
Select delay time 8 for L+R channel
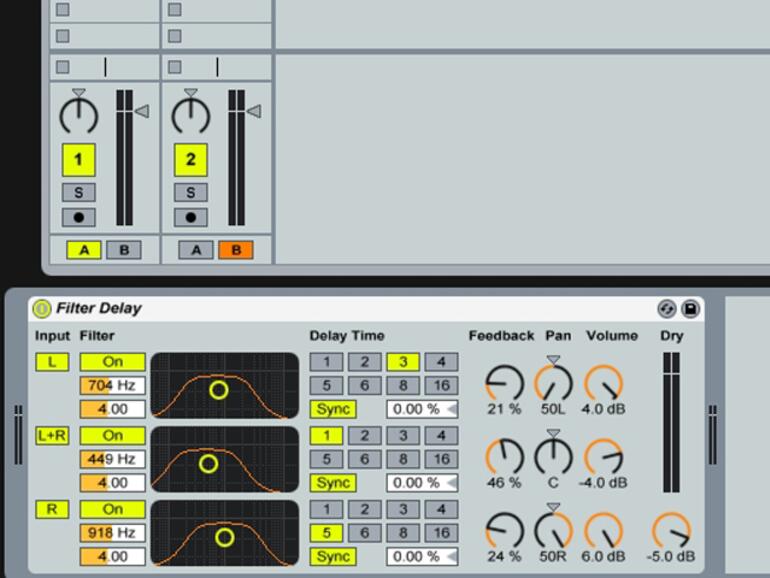tap(403, 459)
